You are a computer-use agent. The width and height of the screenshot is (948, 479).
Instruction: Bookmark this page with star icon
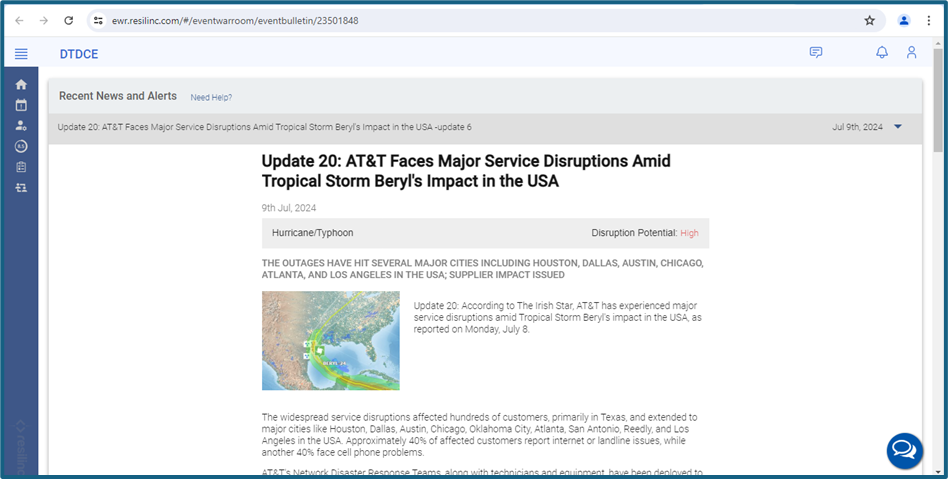[869, 21]
